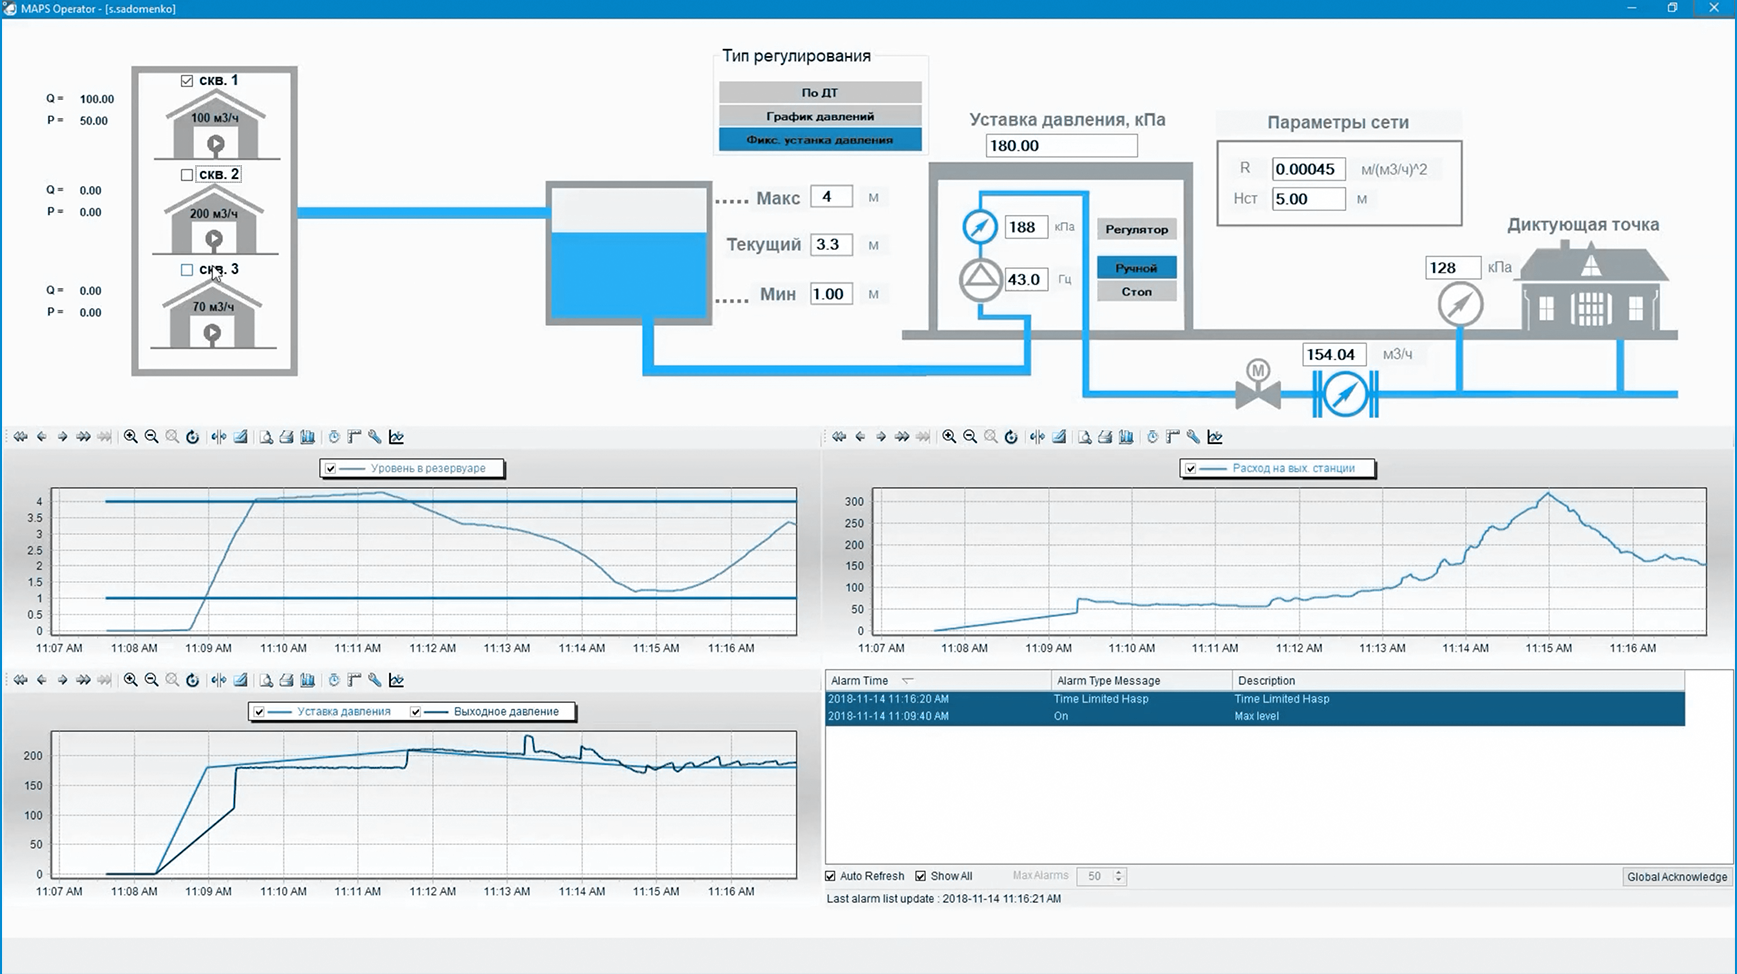Enable the скв. 2 well checkbox

187,175
